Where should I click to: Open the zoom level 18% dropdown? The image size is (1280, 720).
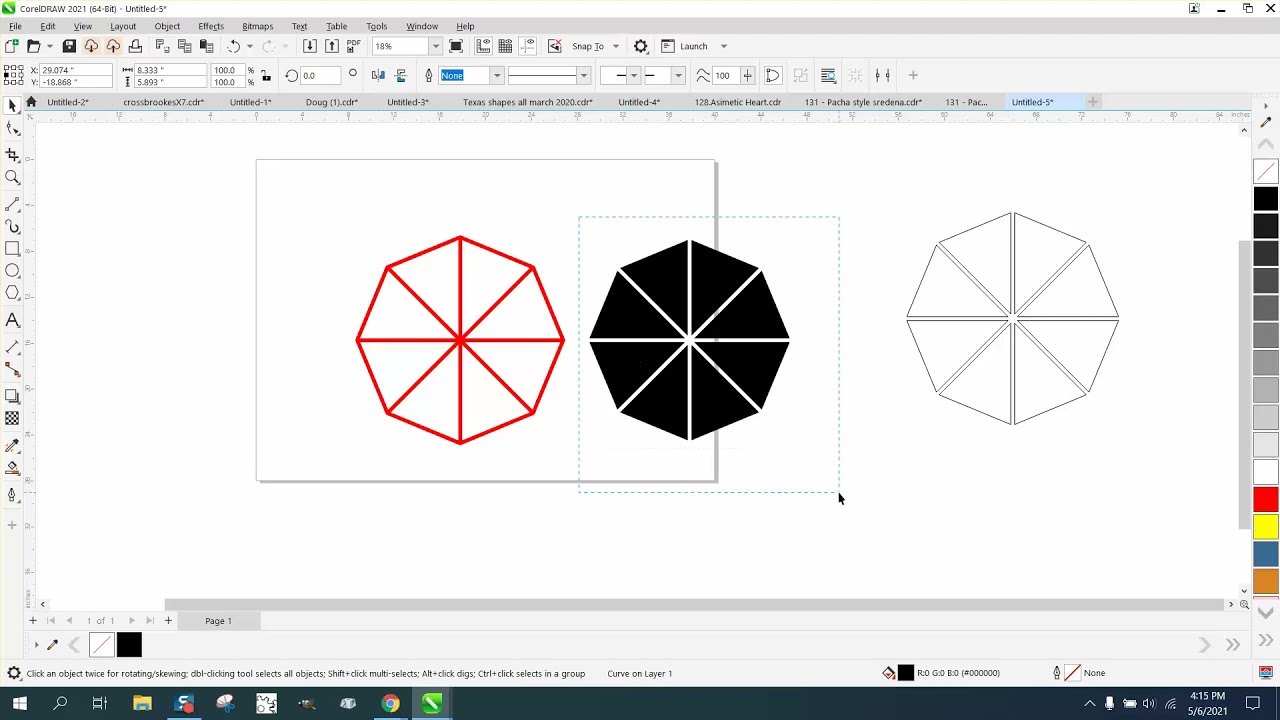point(435,46)
